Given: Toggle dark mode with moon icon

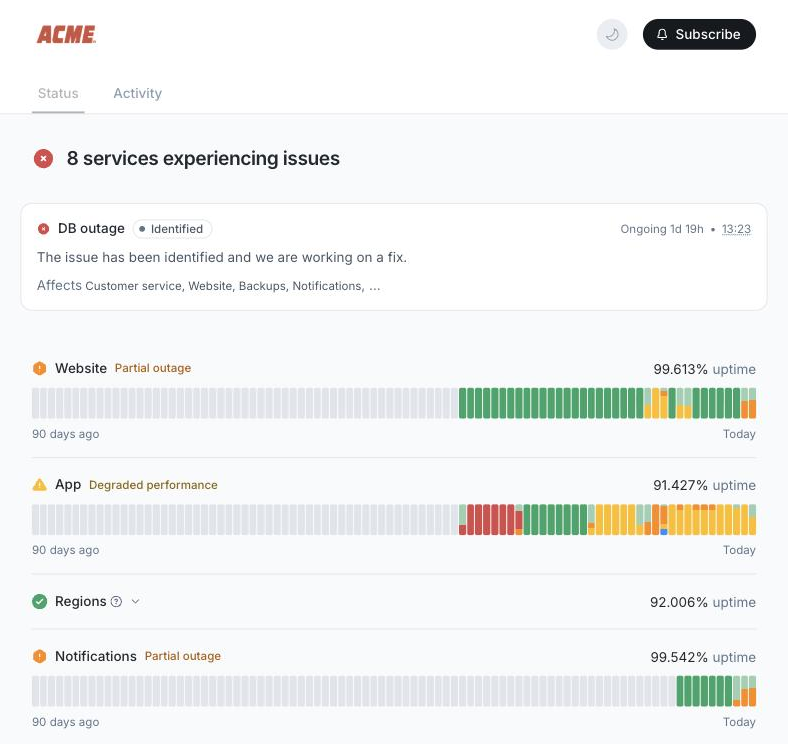Looking at the screenshot, I should tap(612, 34).
